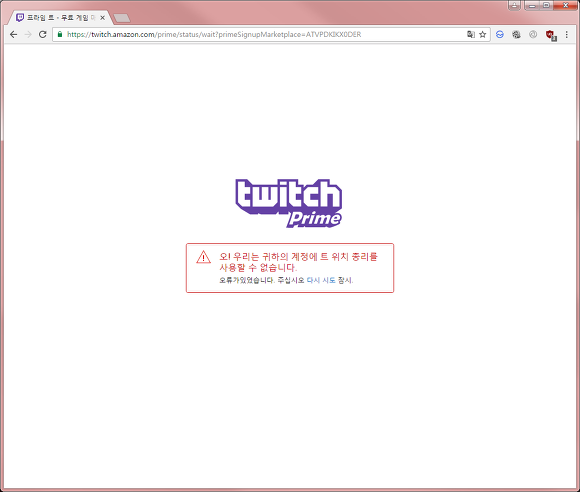
Task: Click the dark globe extension icon
Action: 516,34
